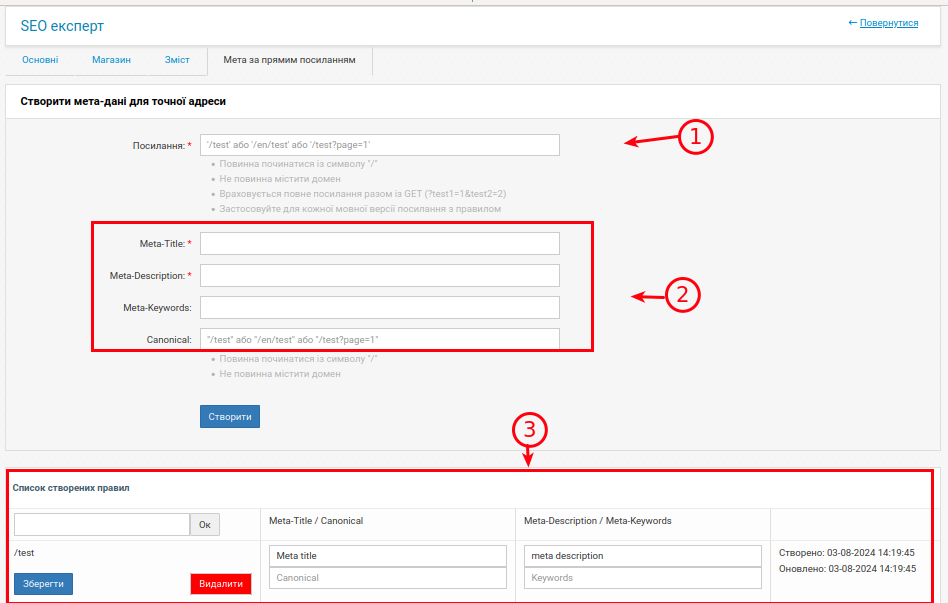Select 'Мета за прямим посиланням' tab
Screen dimensions: 948x603
pyautogui.click(x=290, y=60)
